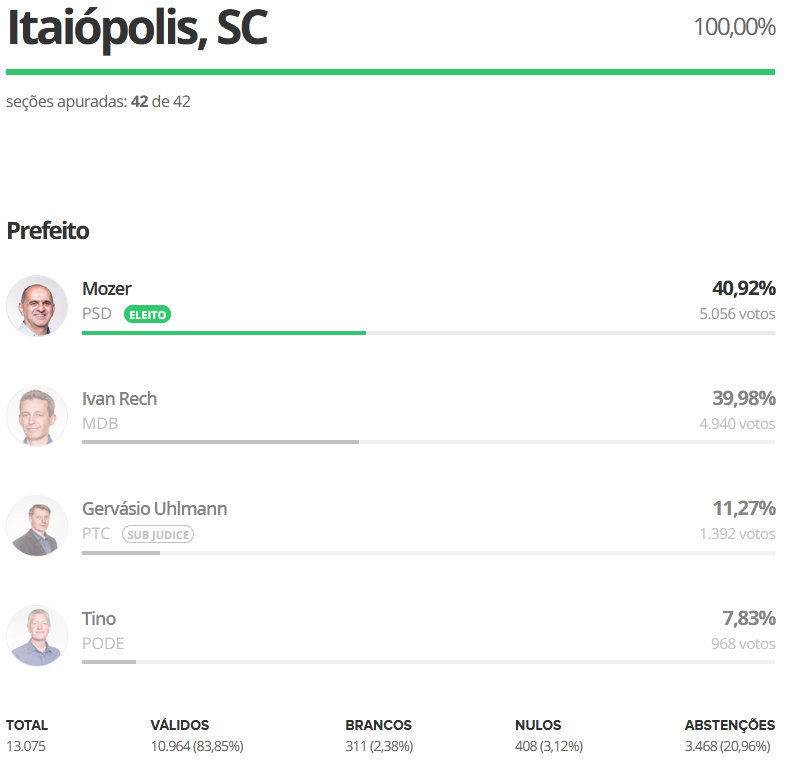Click Mozer's green vote share bar
The image size is (785, 771).
(223, 332)
